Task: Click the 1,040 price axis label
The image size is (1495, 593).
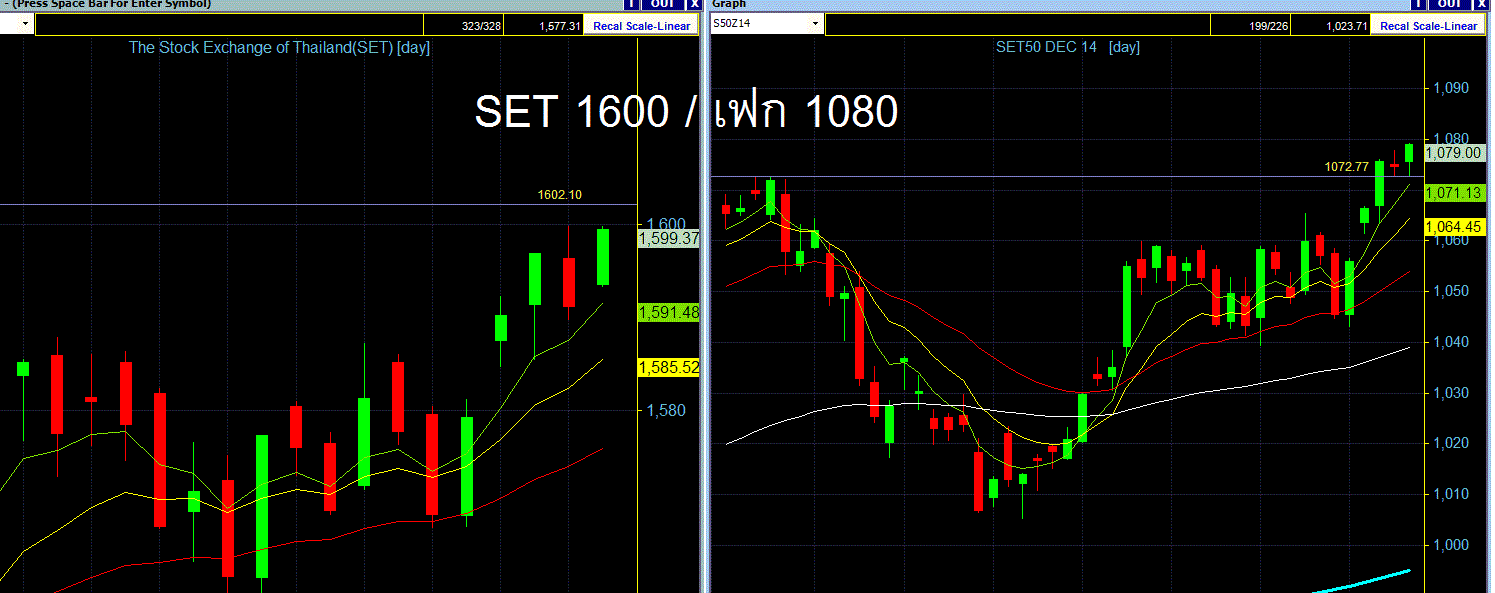Action: point(1449,342)
